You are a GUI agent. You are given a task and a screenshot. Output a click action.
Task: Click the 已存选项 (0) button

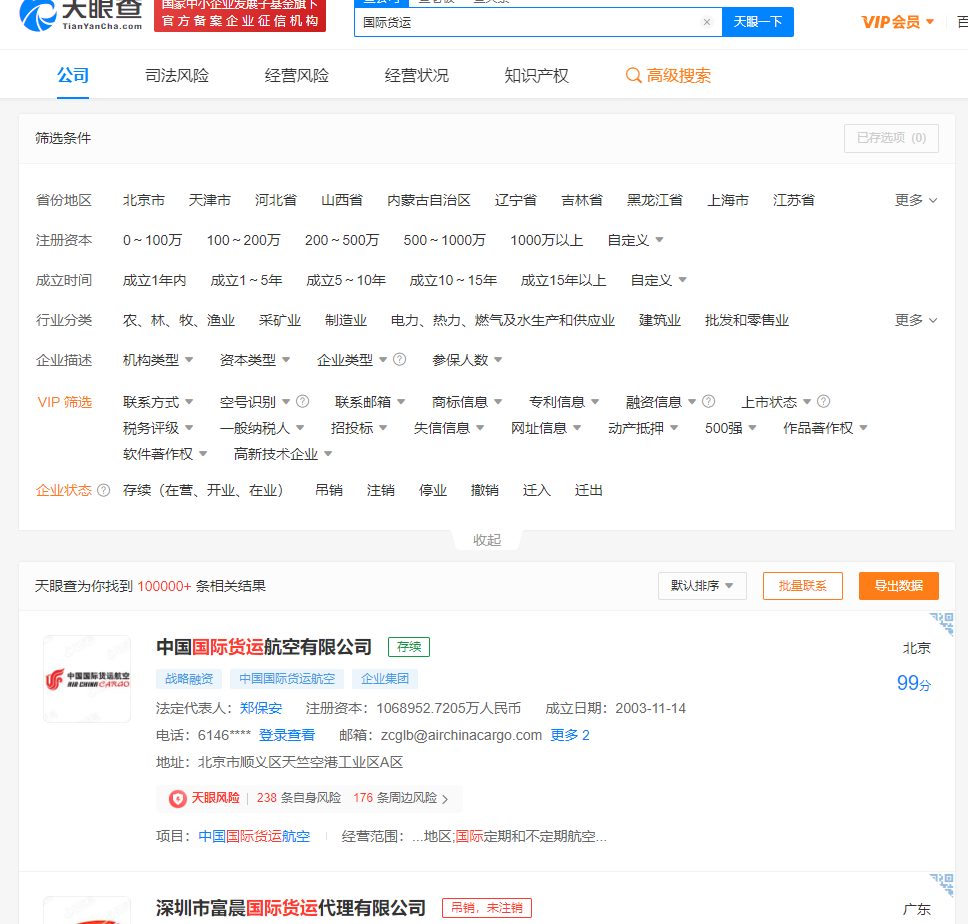[891, 138]
